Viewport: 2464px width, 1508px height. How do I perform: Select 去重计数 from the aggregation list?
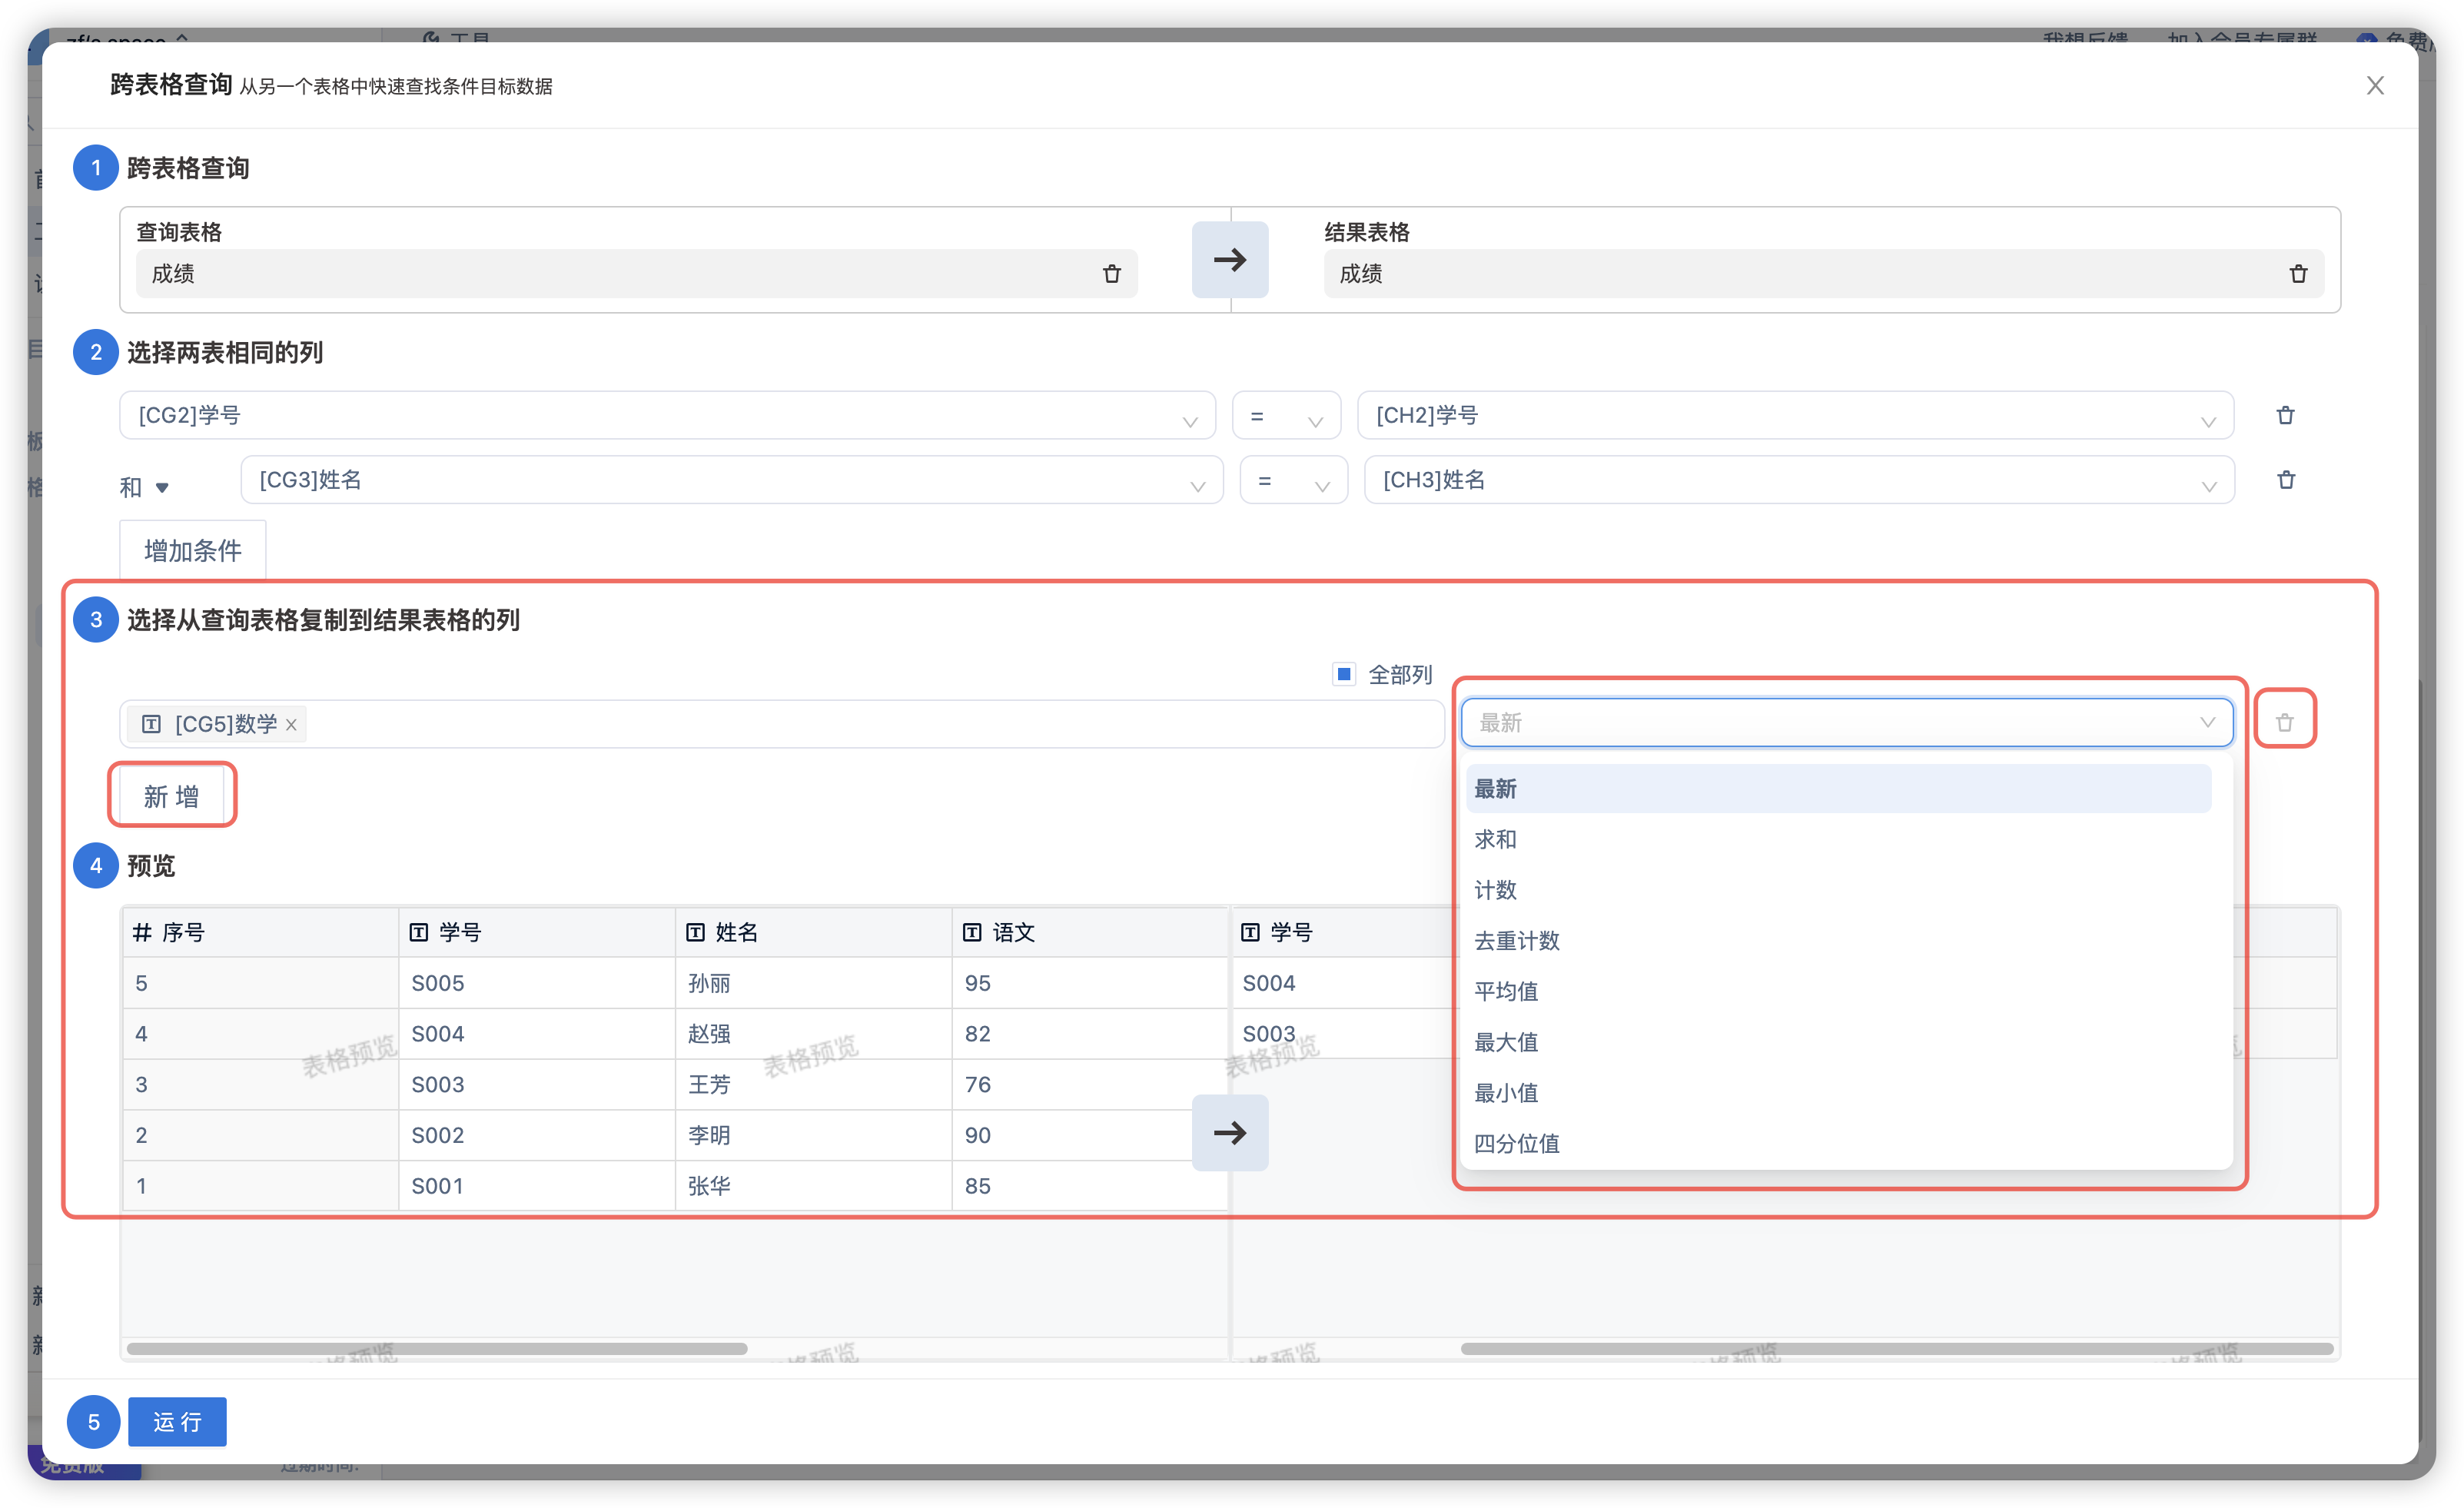[1838, 941]
